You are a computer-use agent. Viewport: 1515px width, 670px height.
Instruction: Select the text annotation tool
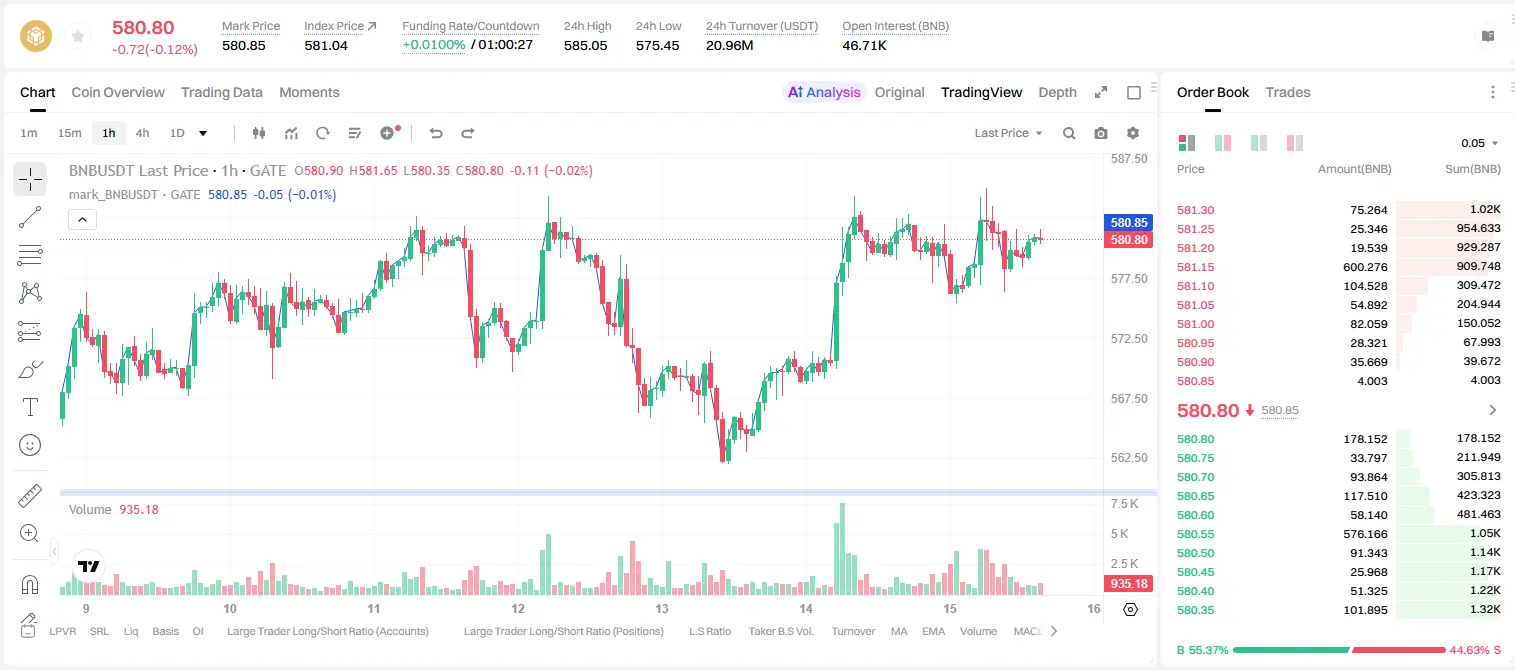[x=30, y=407]
